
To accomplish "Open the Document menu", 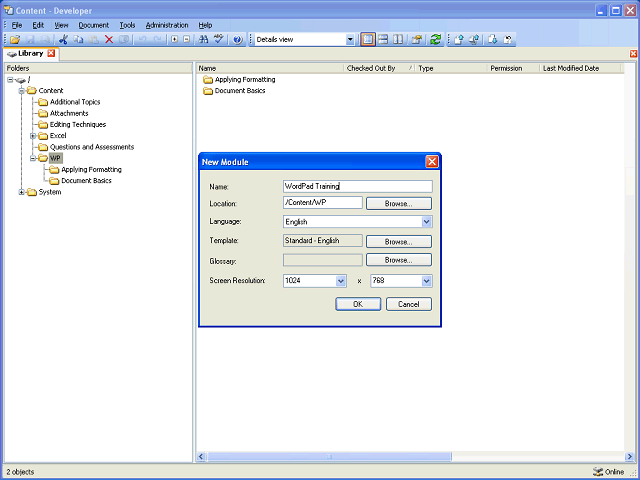I will [x=94, y=25].
